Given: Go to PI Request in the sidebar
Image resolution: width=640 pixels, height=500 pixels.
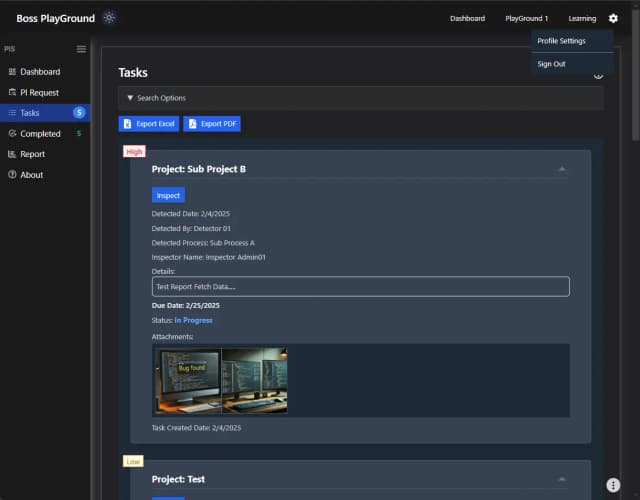Looking at the screenshot, I should click(40, 93).
